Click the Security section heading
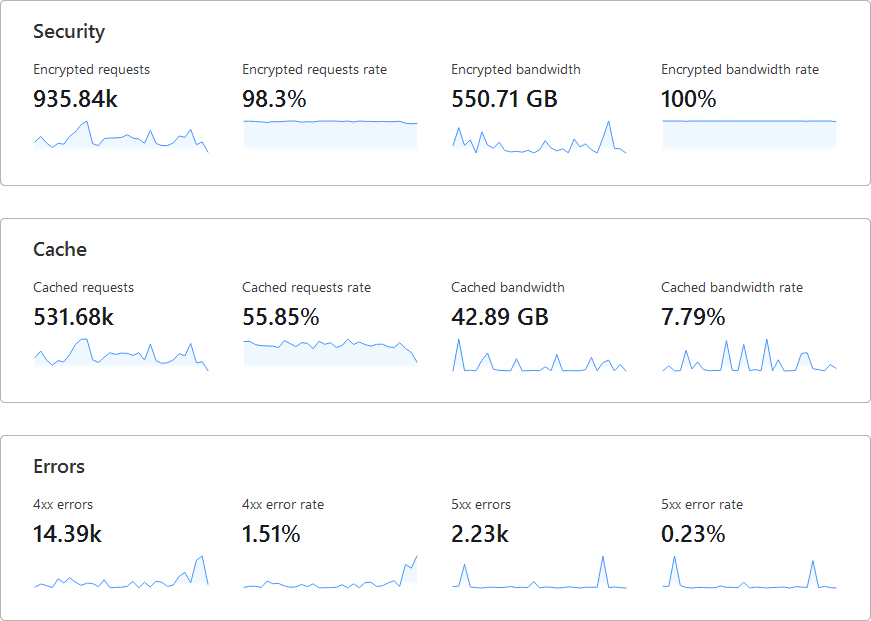 pos(69,32)
